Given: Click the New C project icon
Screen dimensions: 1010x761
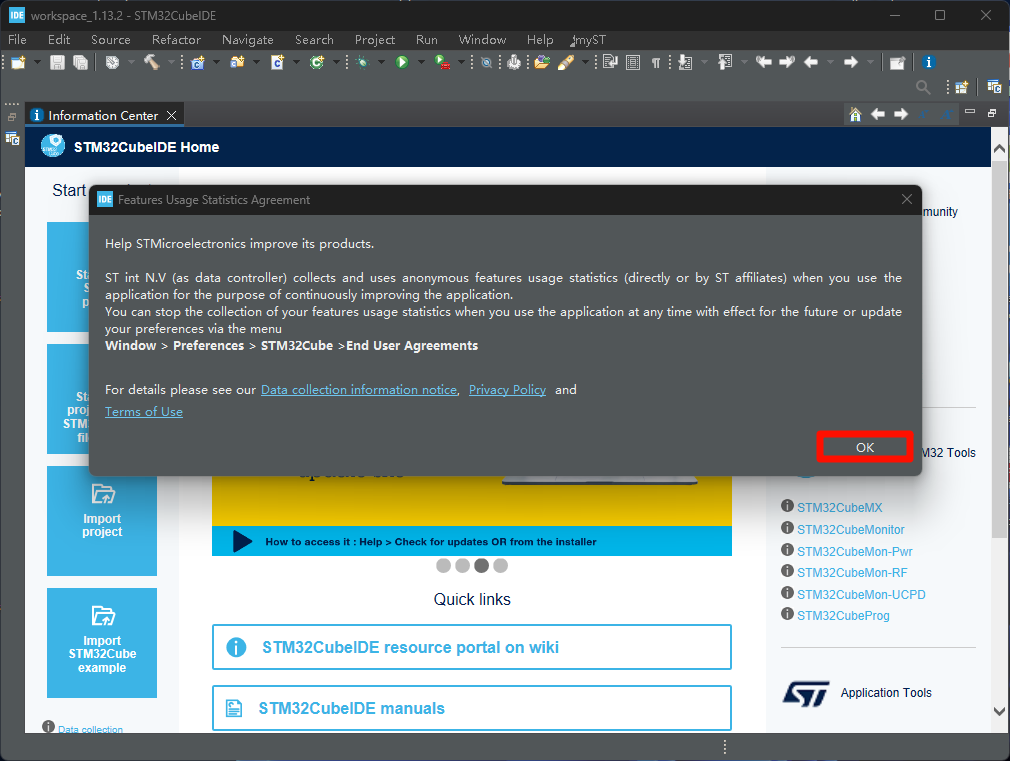Looking at the screenshot, I should pyautogui.click(x=198, y=63).
